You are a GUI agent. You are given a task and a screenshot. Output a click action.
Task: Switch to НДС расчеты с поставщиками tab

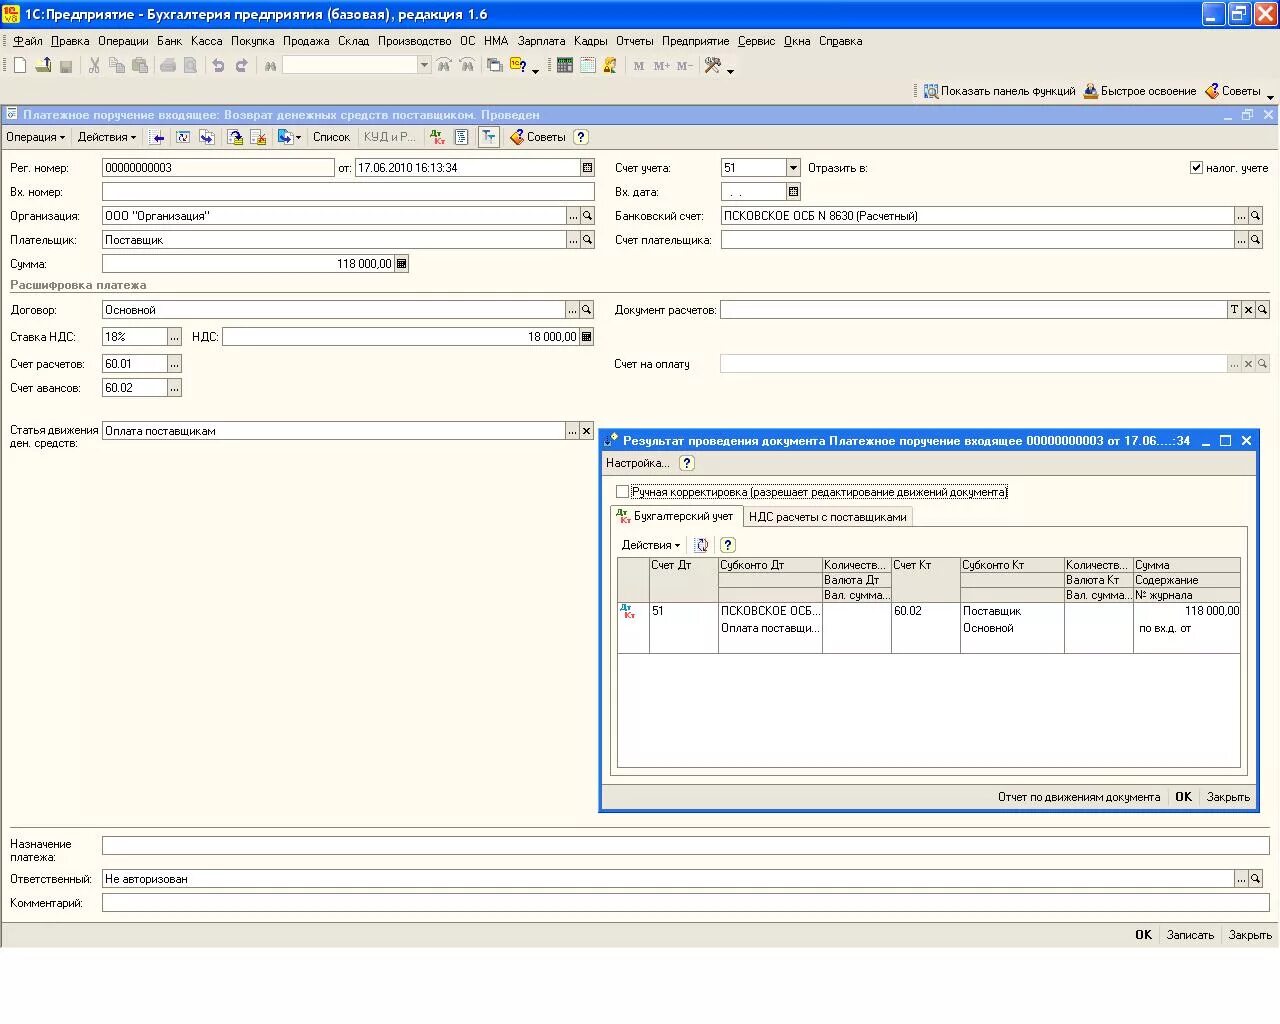coord(828,517)
